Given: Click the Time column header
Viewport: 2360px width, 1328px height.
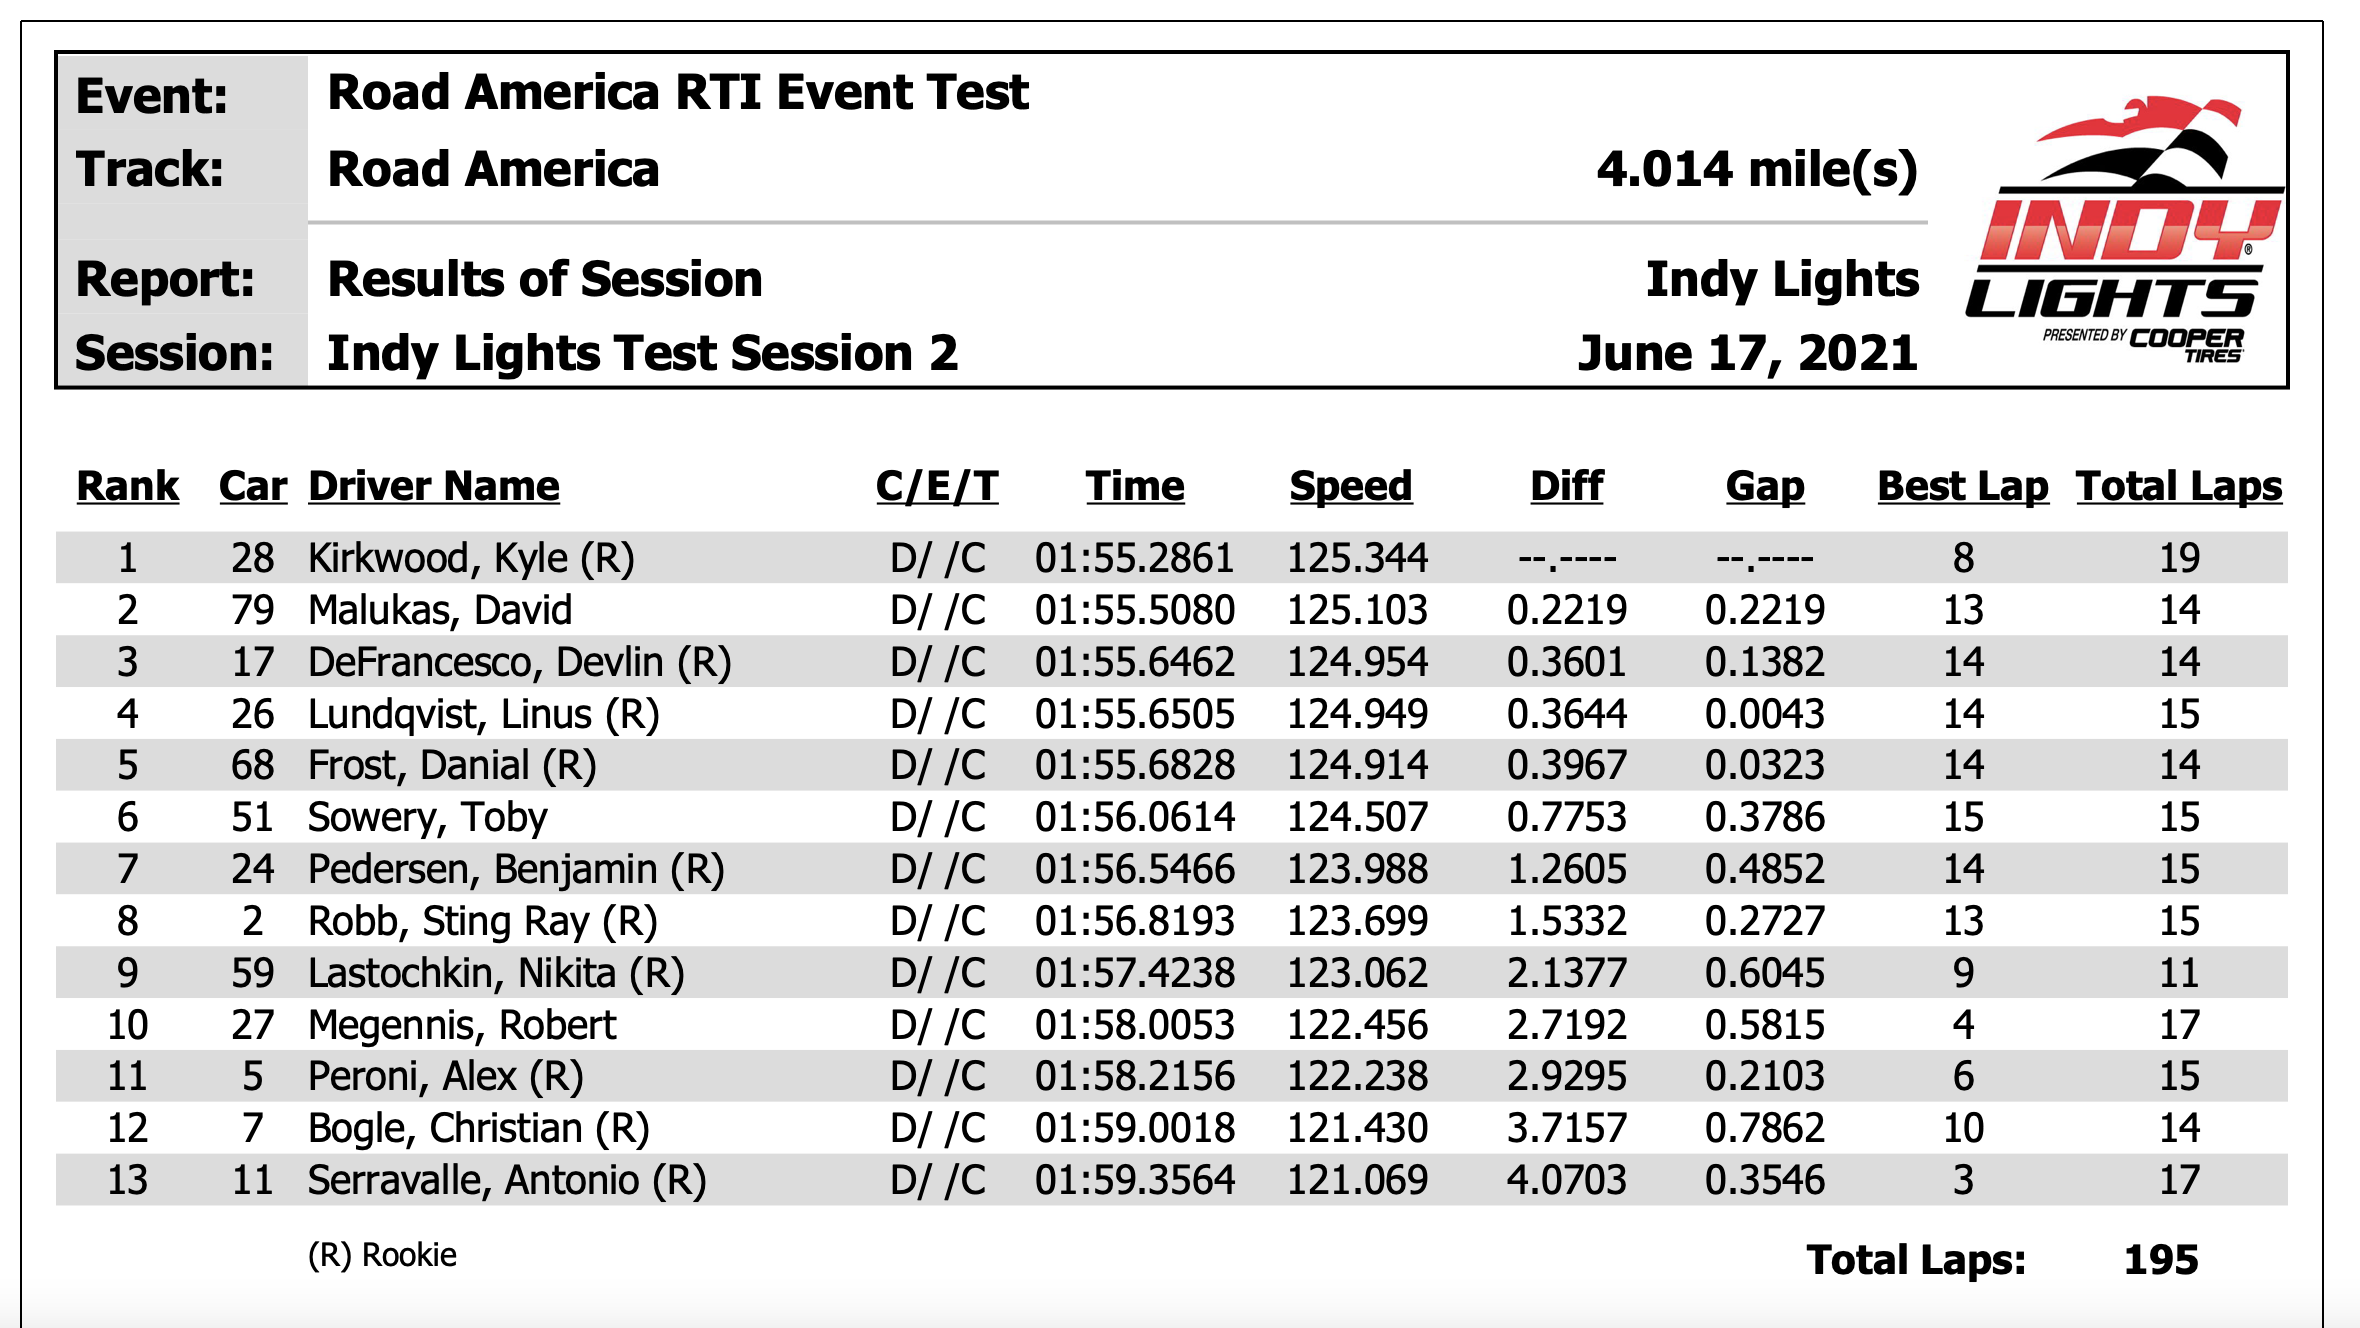Looking at the screenshot, I should [x=1135, y=487].
